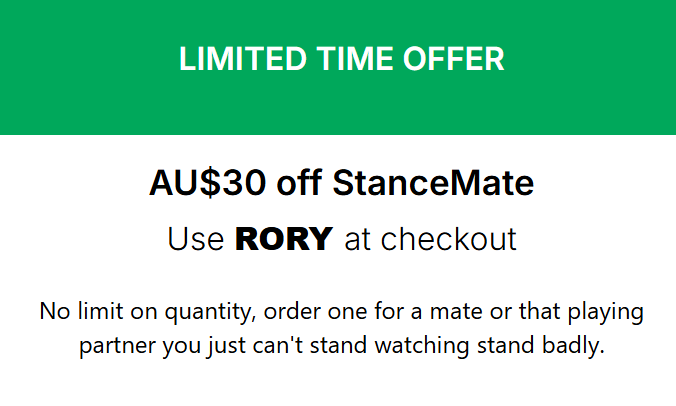Click the word 'off' in the headline
676x406 pixels.
coord(299,183)
